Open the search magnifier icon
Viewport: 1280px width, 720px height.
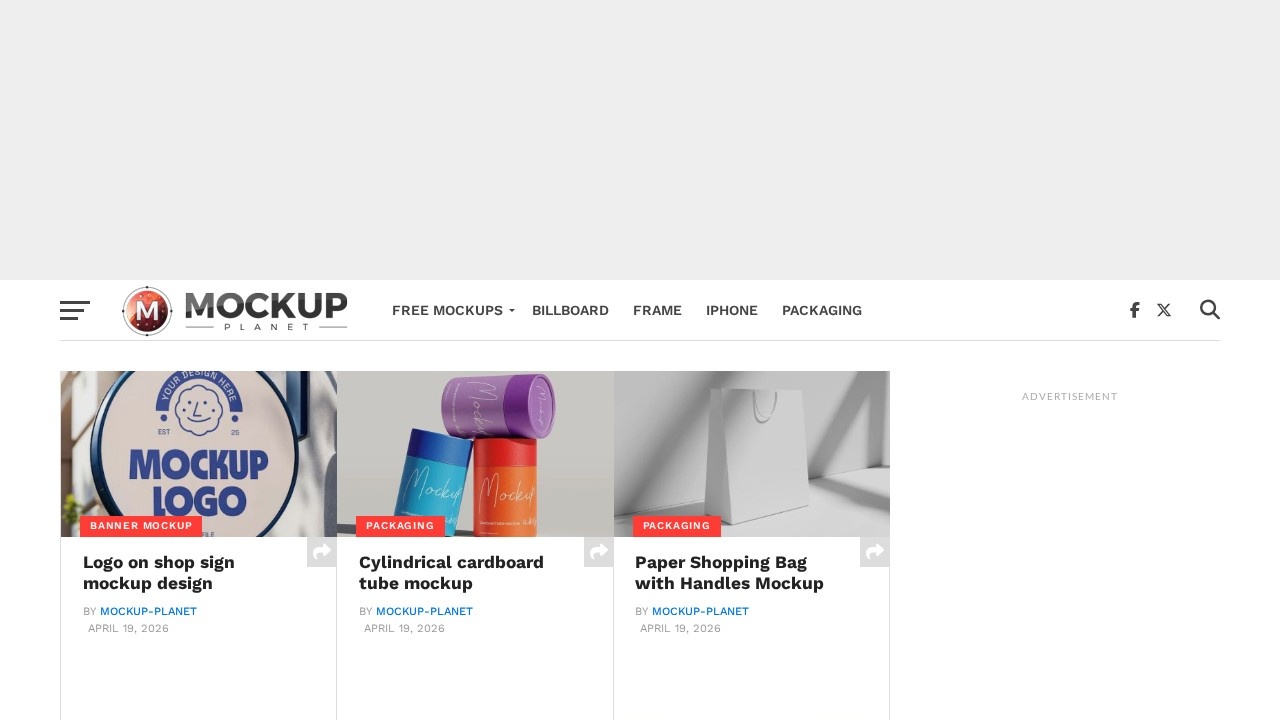pyautogui.click(x=1210, y=310)
